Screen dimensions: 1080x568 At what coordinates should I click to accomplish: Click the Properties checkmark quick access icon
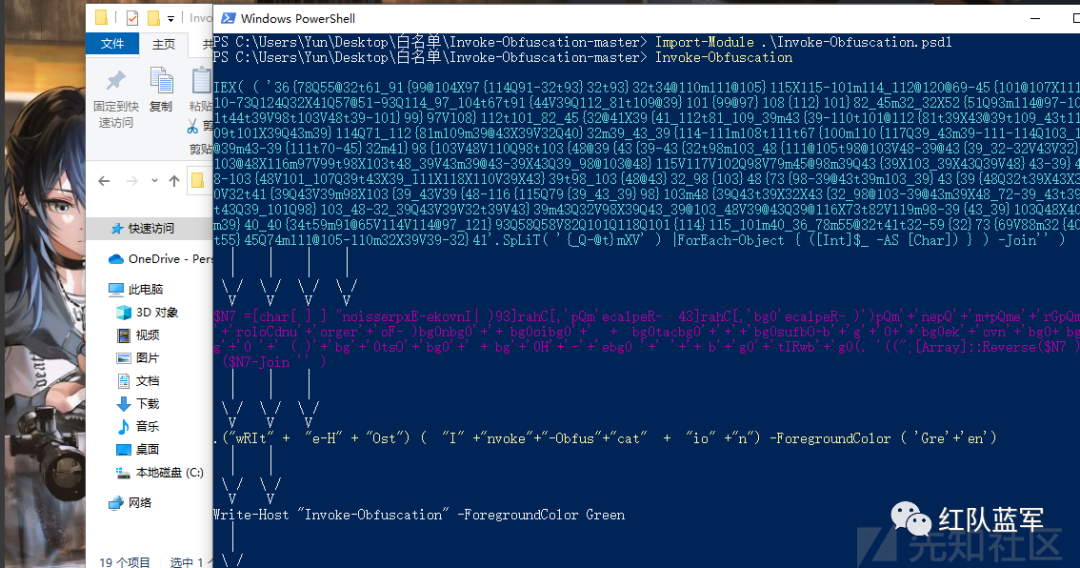pos(133,18)
